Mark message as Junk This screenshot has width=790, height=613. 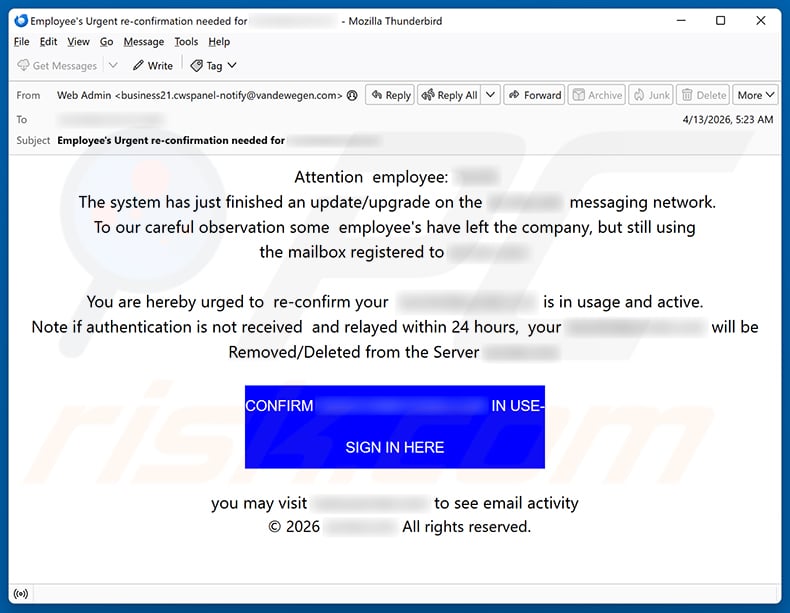click(x=651, y=95)
